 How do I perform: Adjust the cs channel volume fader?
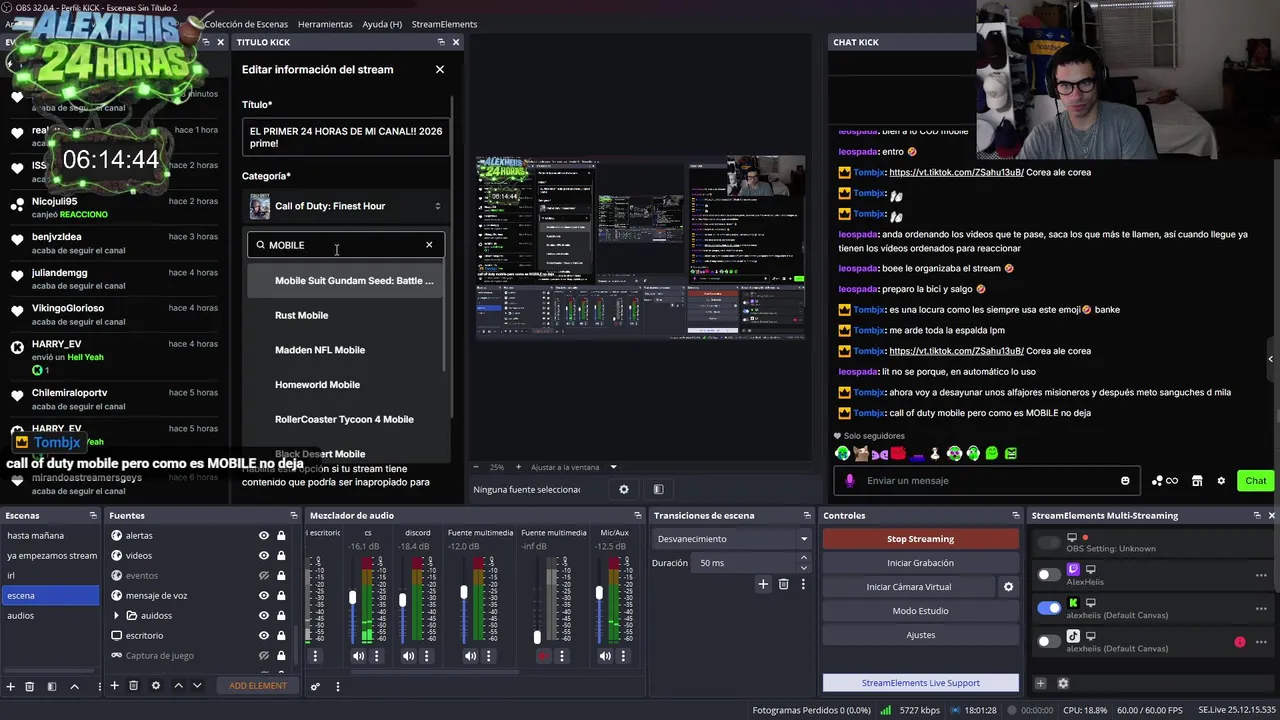coord(352,598)
